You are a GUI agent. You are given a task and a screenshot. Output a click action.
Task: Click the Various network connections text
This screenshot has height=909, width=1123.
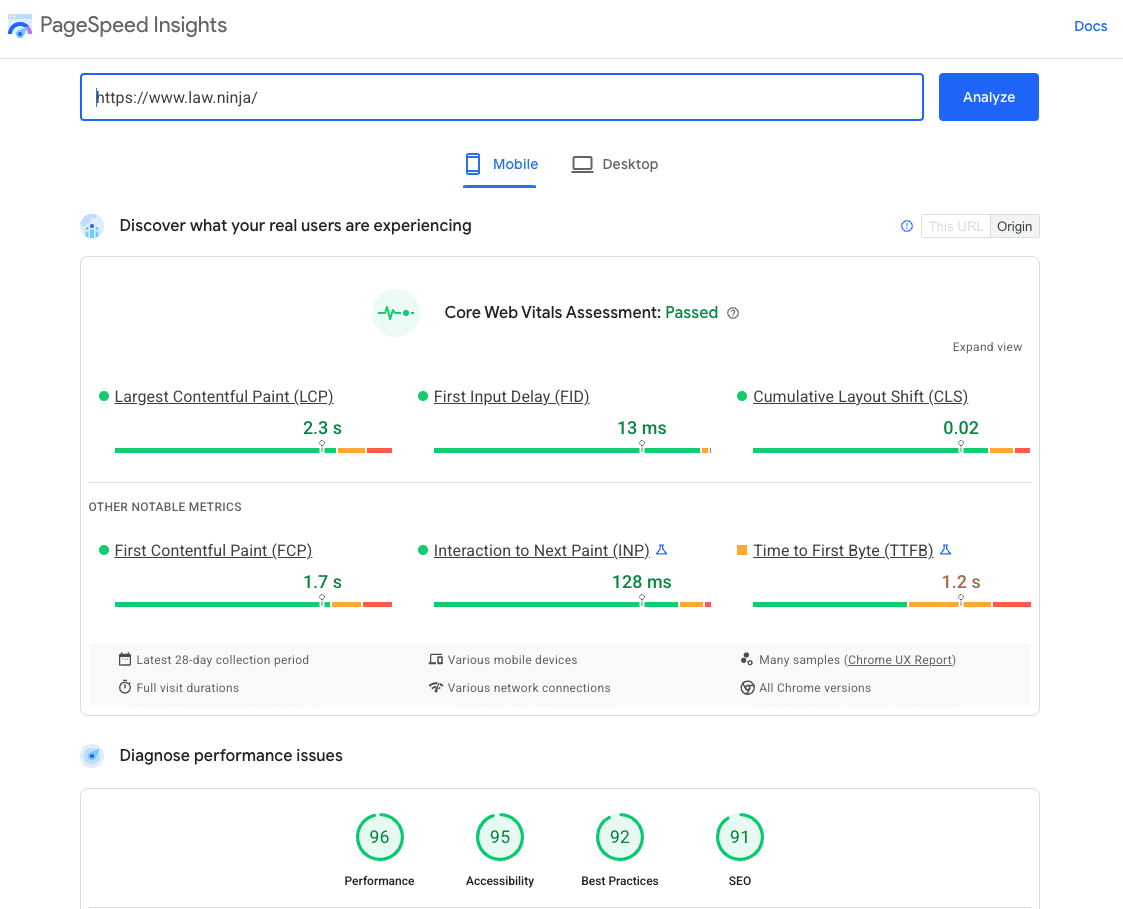529,688
